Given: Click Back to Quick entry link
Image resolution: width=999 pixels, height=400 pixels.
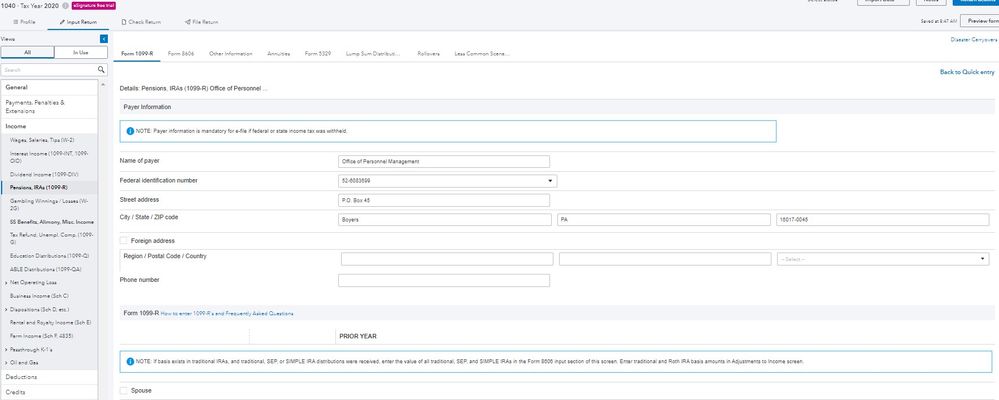Looking at the screenshot, I should coord(967,72).
